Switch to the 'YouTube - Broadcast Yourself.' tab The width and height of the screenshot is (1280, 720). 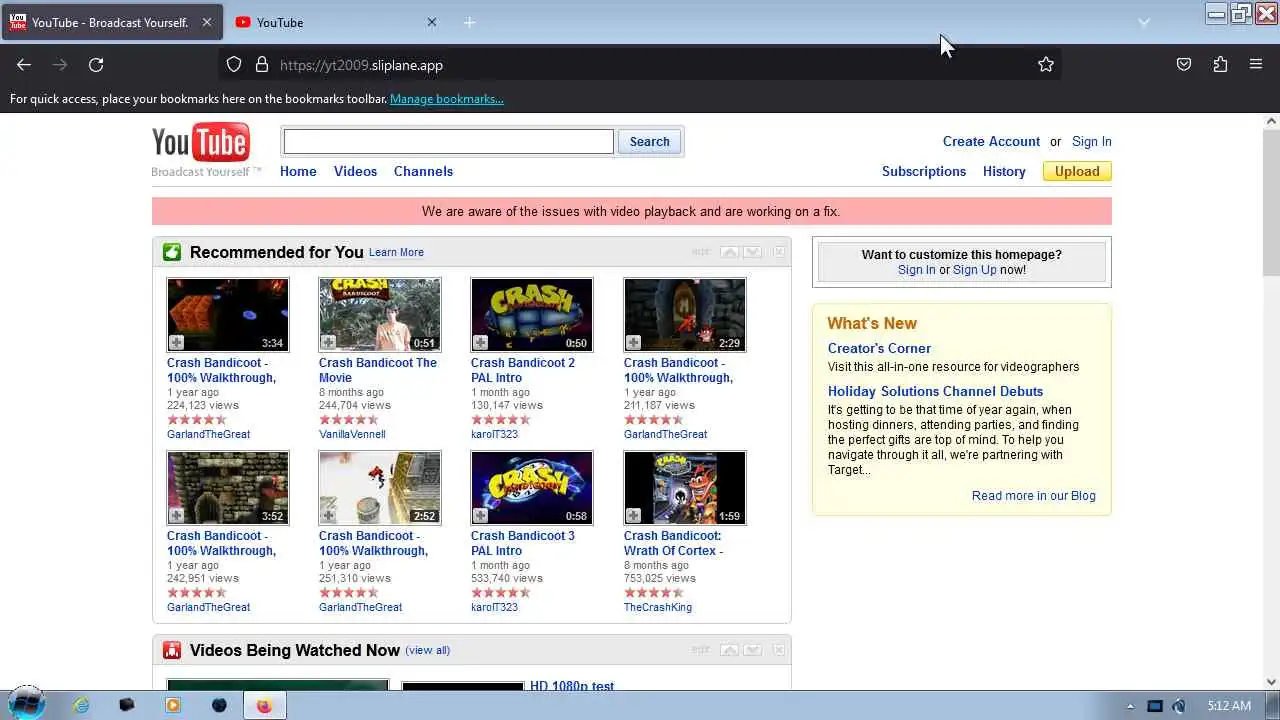tap(111, 22)
